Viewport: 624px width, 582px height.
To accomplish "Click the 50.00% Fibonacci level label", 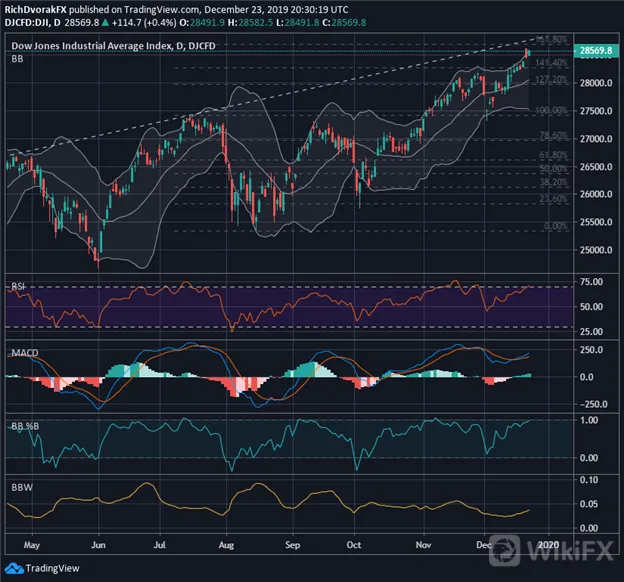I will point(554,169).
